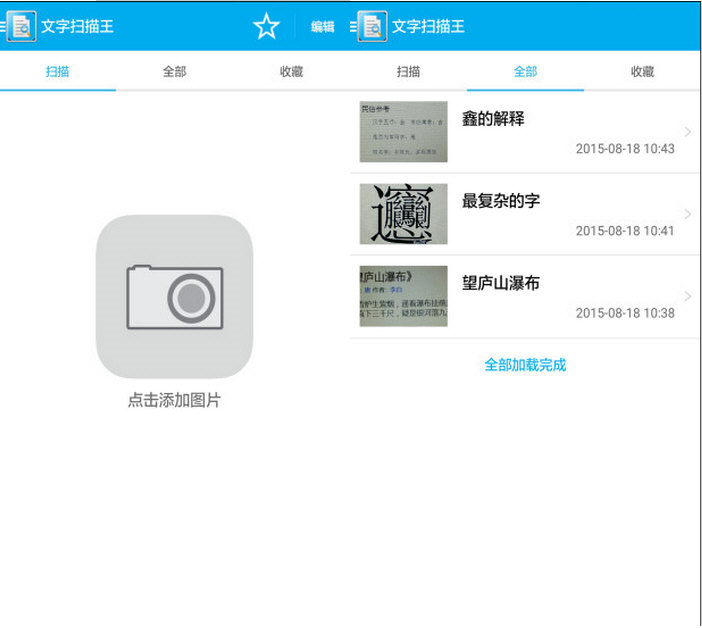The image size is (702, 628).
Task: Tap the camera icon to add a picture
Action: point(175,297)
